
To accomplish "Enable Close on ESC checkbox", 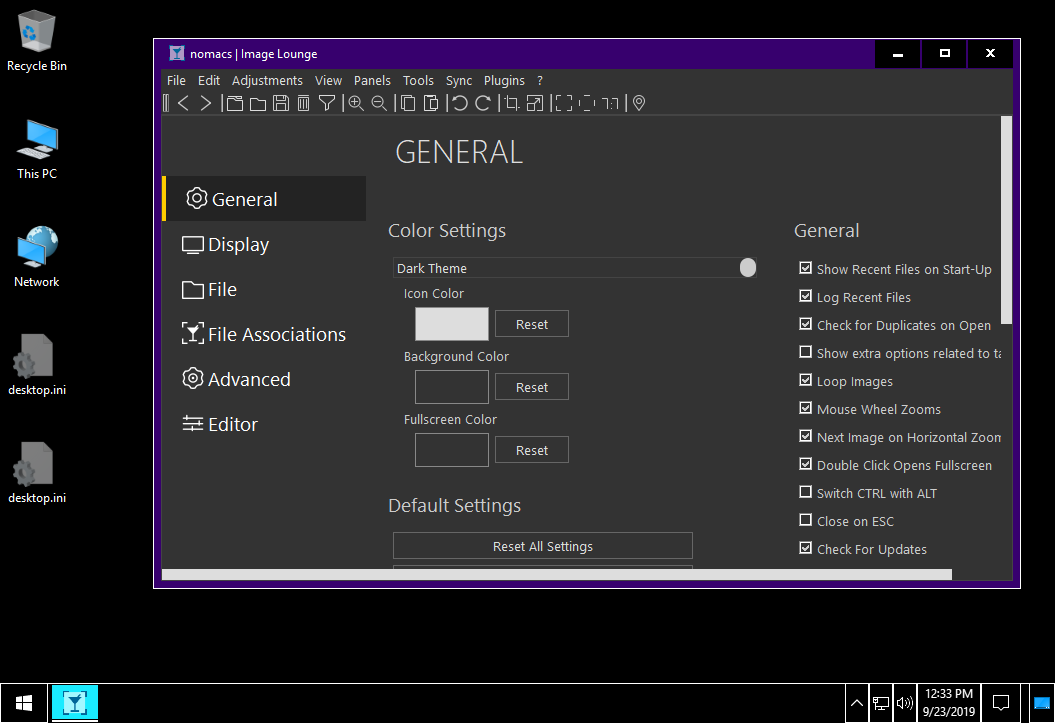I will (x=805, y=520).
